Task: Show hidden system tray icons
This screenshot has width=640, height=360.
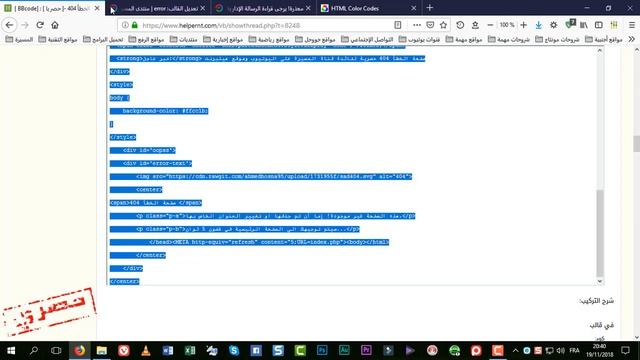Action: point(515,351)
